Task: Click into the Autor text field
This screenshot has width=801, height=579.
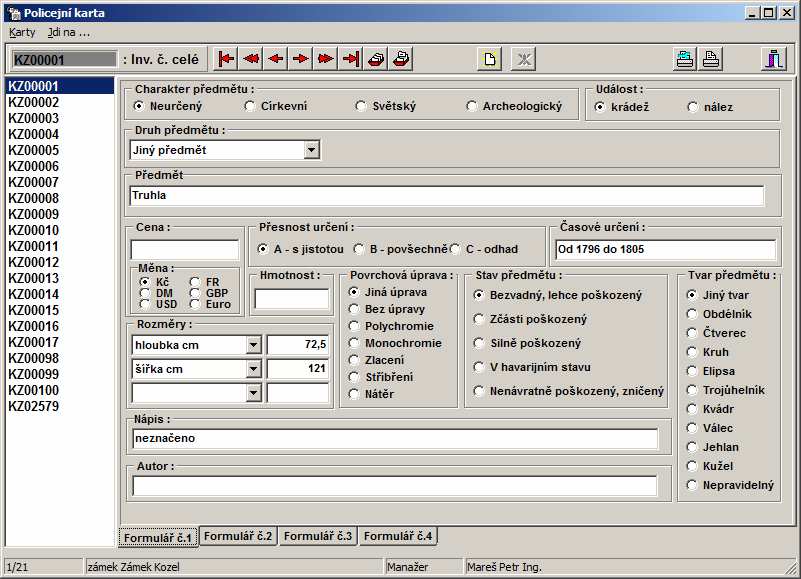Action: (x=394, y=486)
